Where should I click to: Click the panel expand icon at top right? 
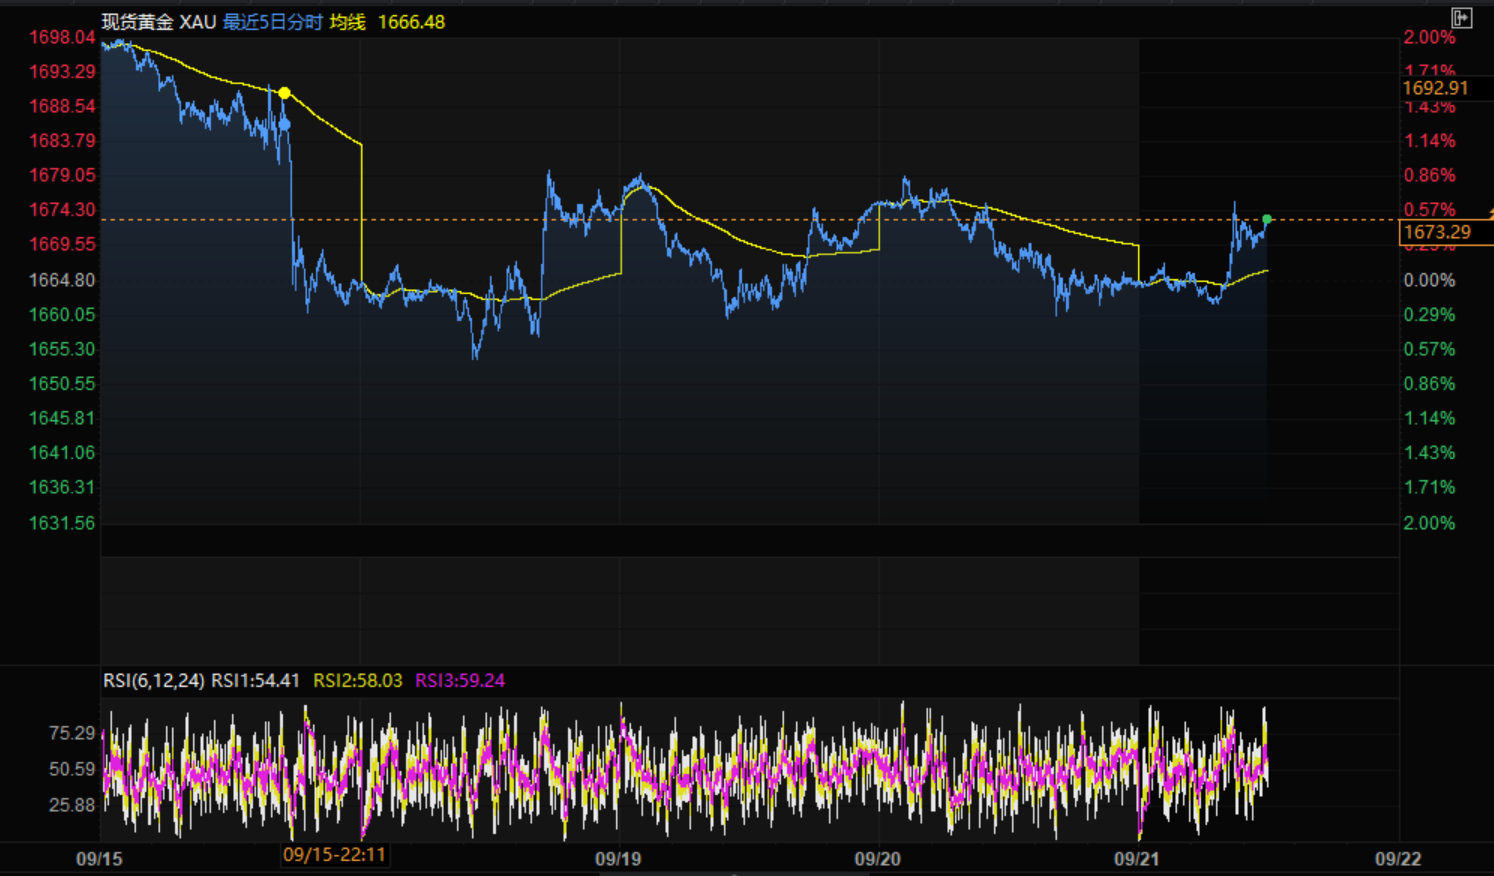(x=1461, y=18)
